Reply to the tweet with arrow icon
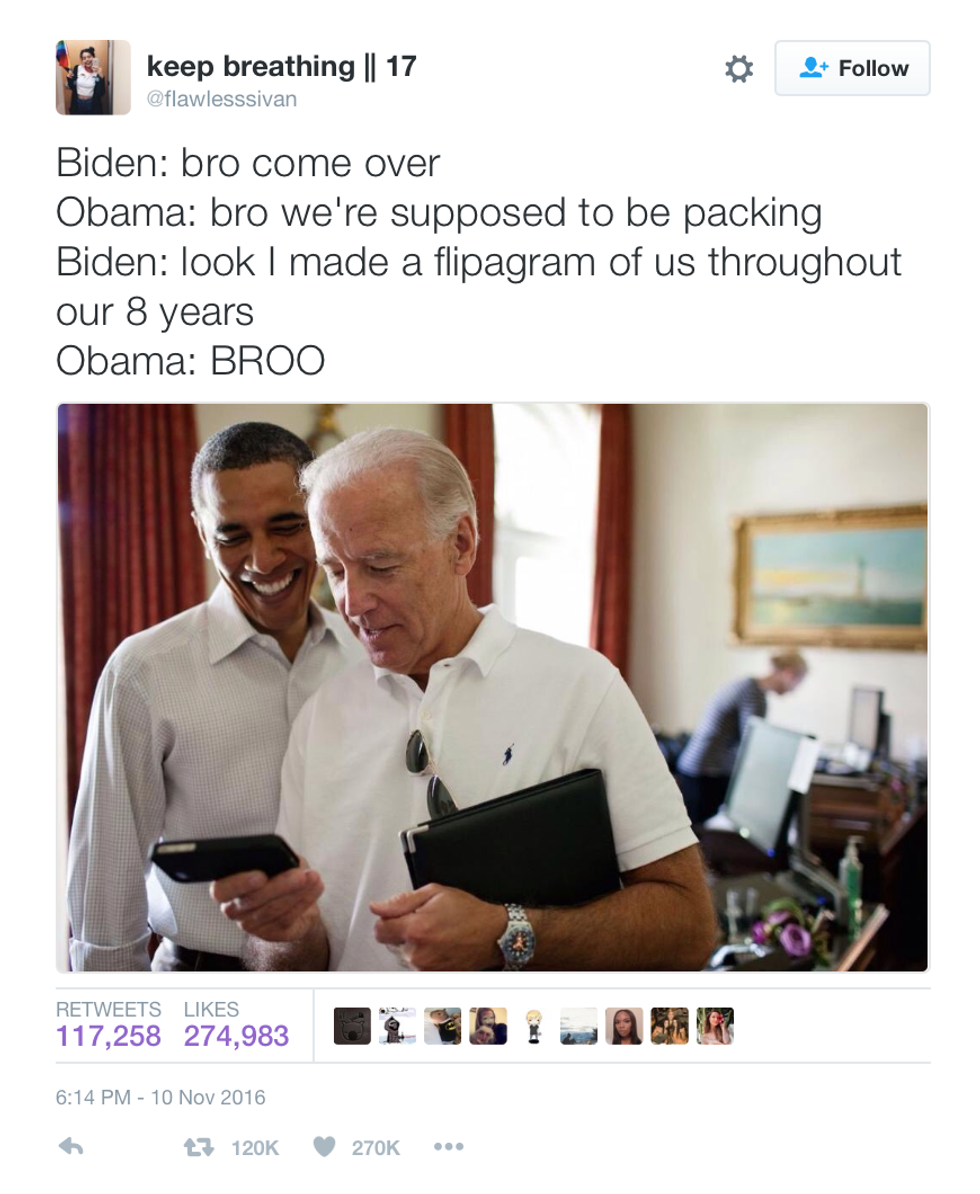980x1194 pixels. (x=71, y=1146)
